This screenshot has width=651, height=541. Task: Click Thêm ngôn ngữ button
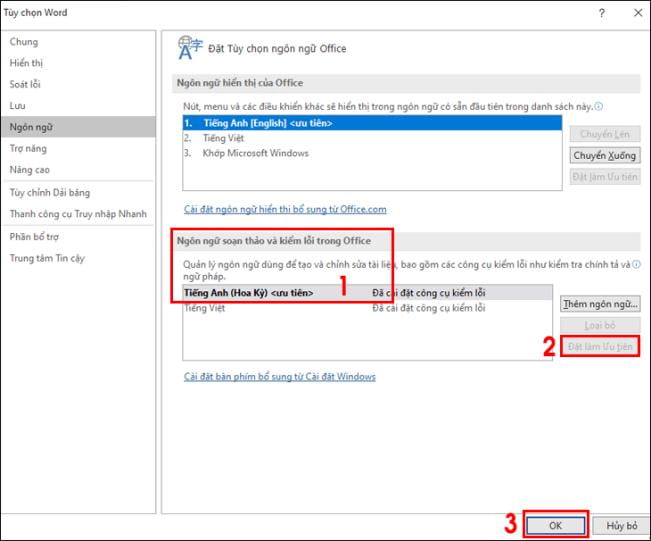600,304
